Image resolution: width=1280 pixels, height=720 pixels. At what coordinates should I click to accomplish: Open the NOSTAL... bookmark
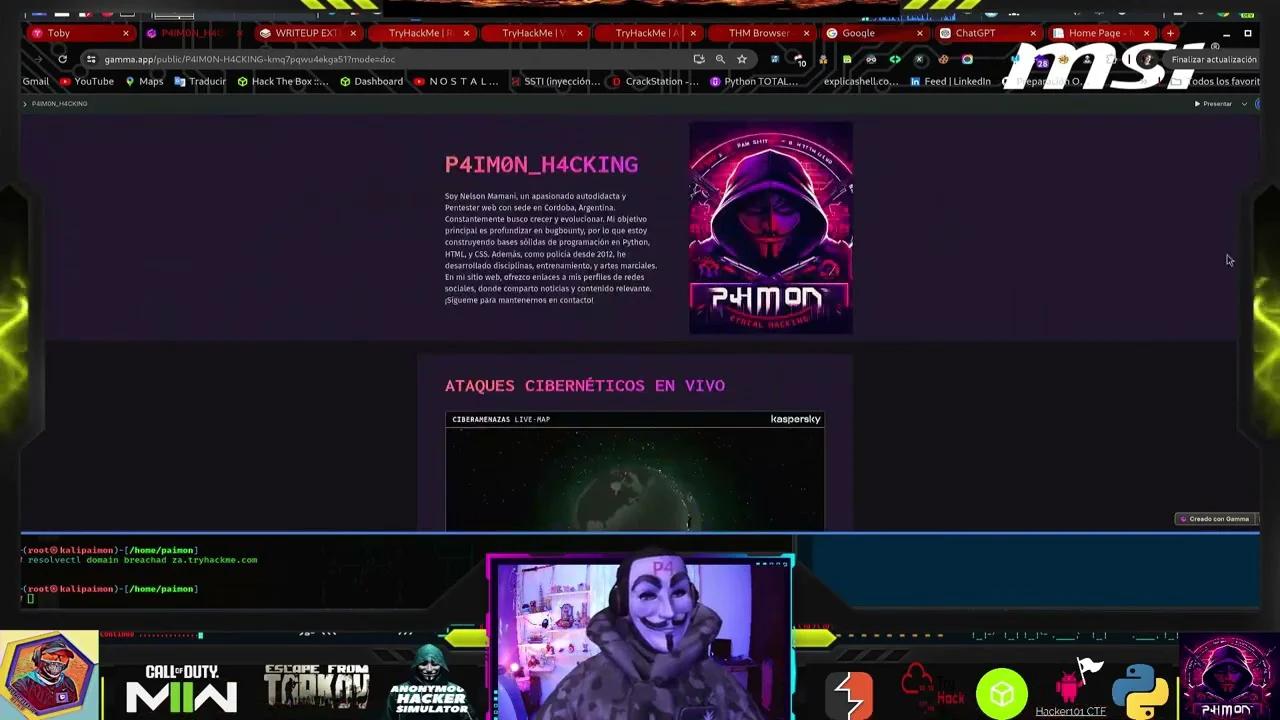[x=456, y=82]
